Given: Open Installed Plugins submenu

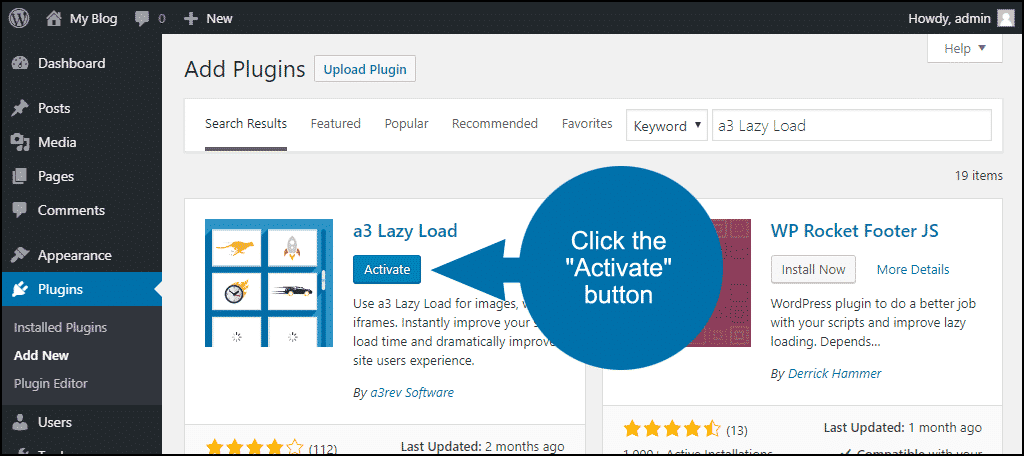Looking at the screenshot, I should tap(60, 328).
